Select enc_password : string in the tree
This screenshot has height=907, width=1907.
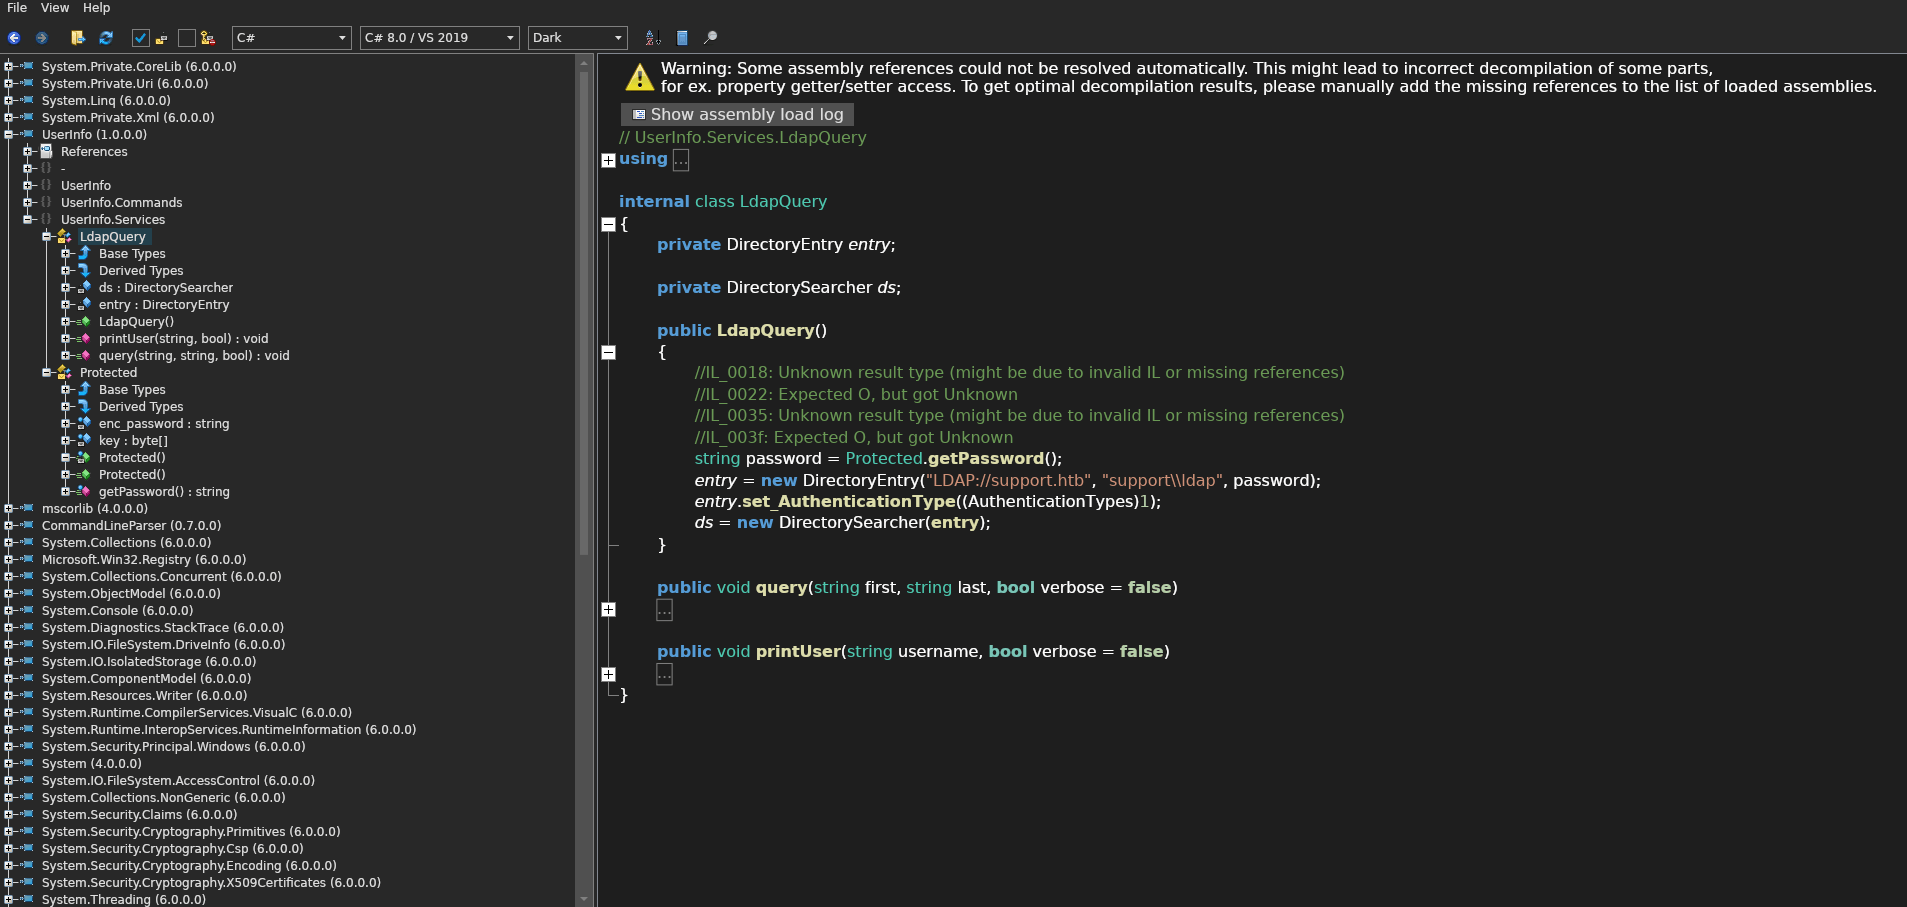click(164, 423)
